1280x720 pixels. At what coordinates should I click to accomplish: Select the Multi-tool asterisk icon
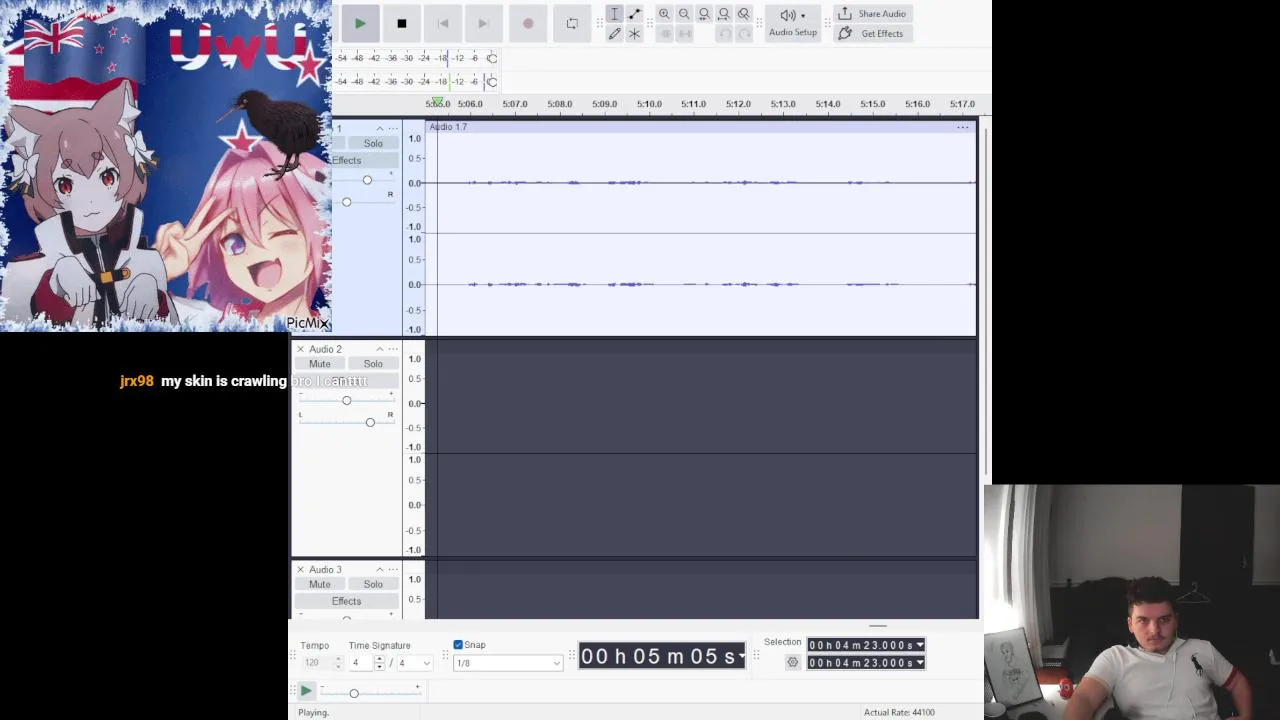click(x=634, y=33)
